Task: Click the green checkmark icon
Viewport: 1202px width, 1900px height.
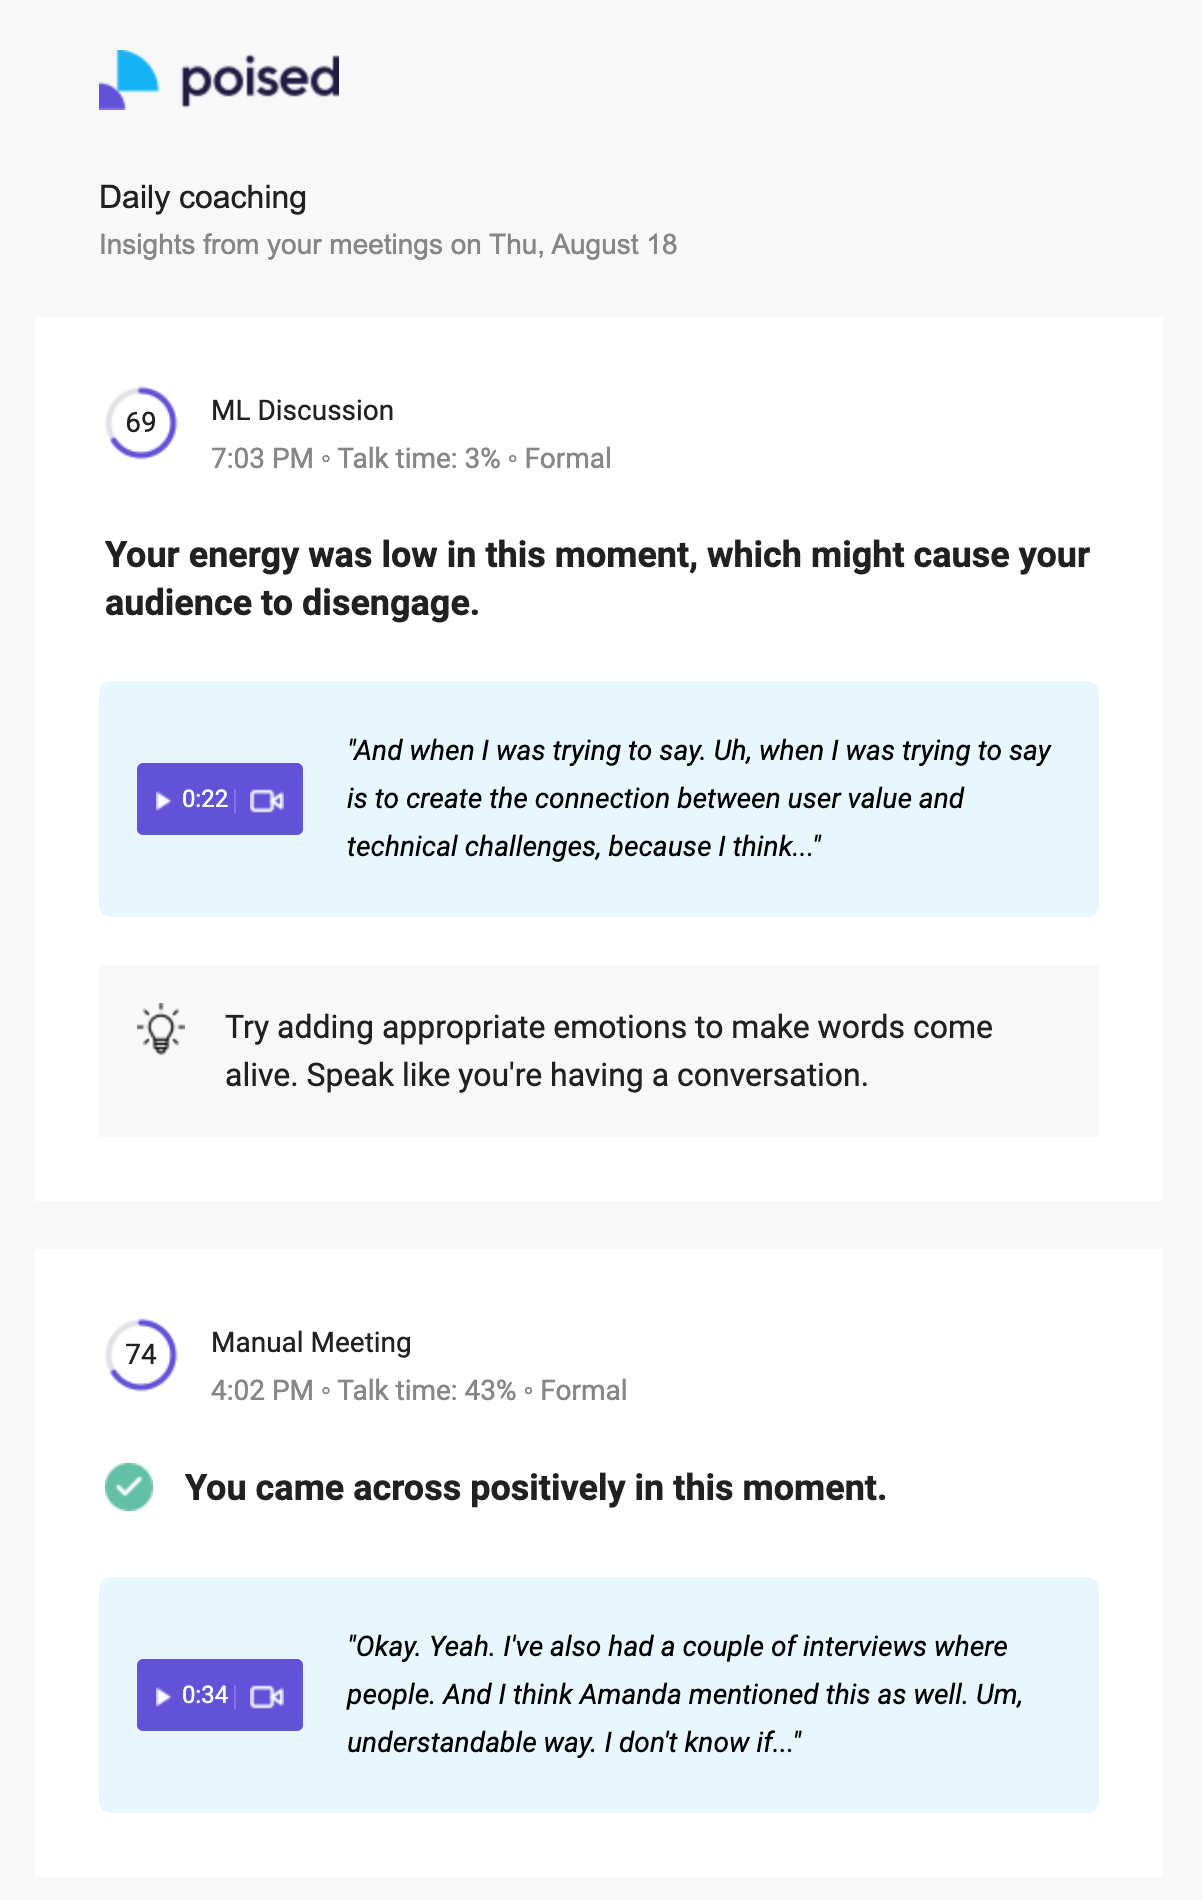Action: [129, 1487]
